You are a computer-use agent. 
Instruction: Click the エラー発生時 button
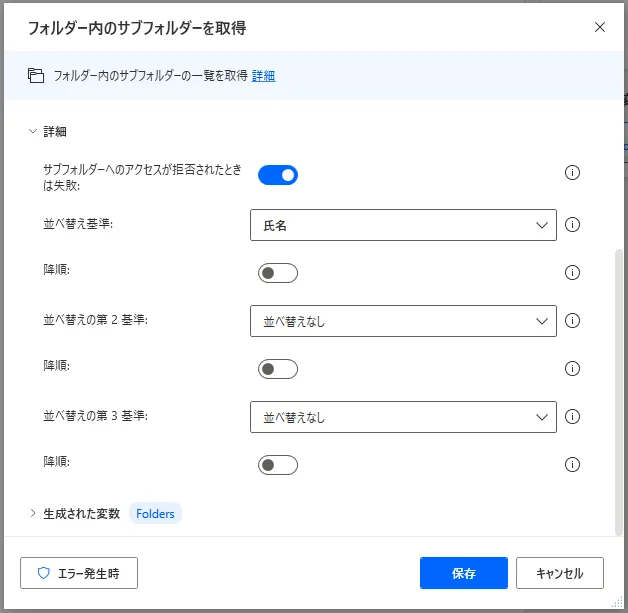[x=79, y=573]
